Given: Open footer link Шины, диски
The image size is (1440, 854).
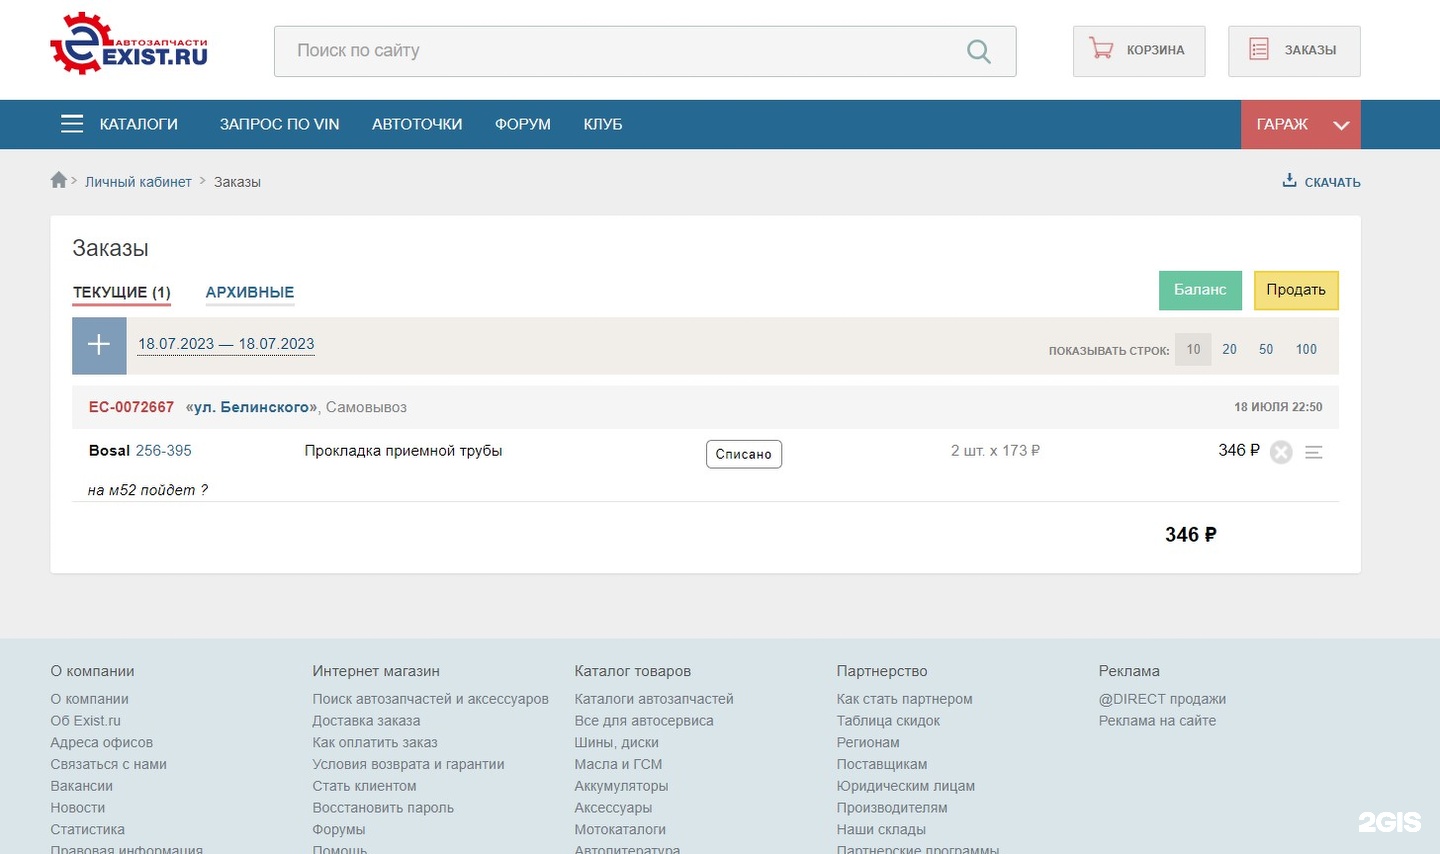Looking at the screenshot, I should coord(617,743).
